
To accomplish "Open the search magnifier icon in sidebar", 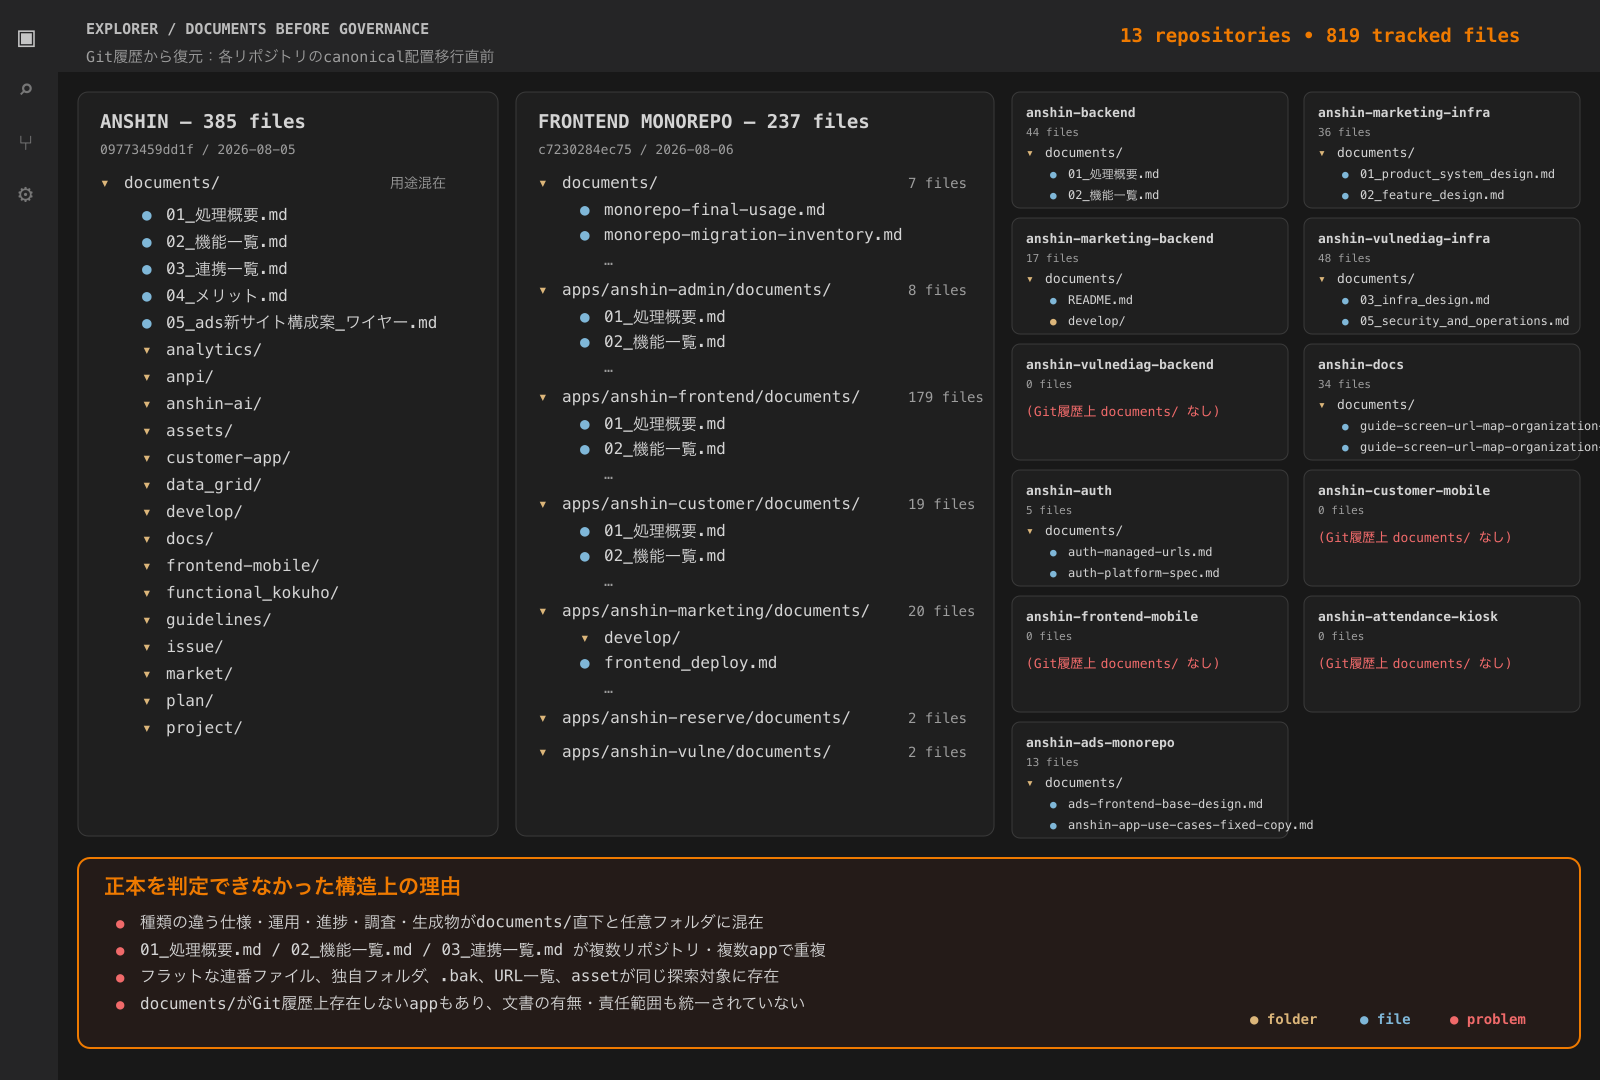I will click(26, 90).
